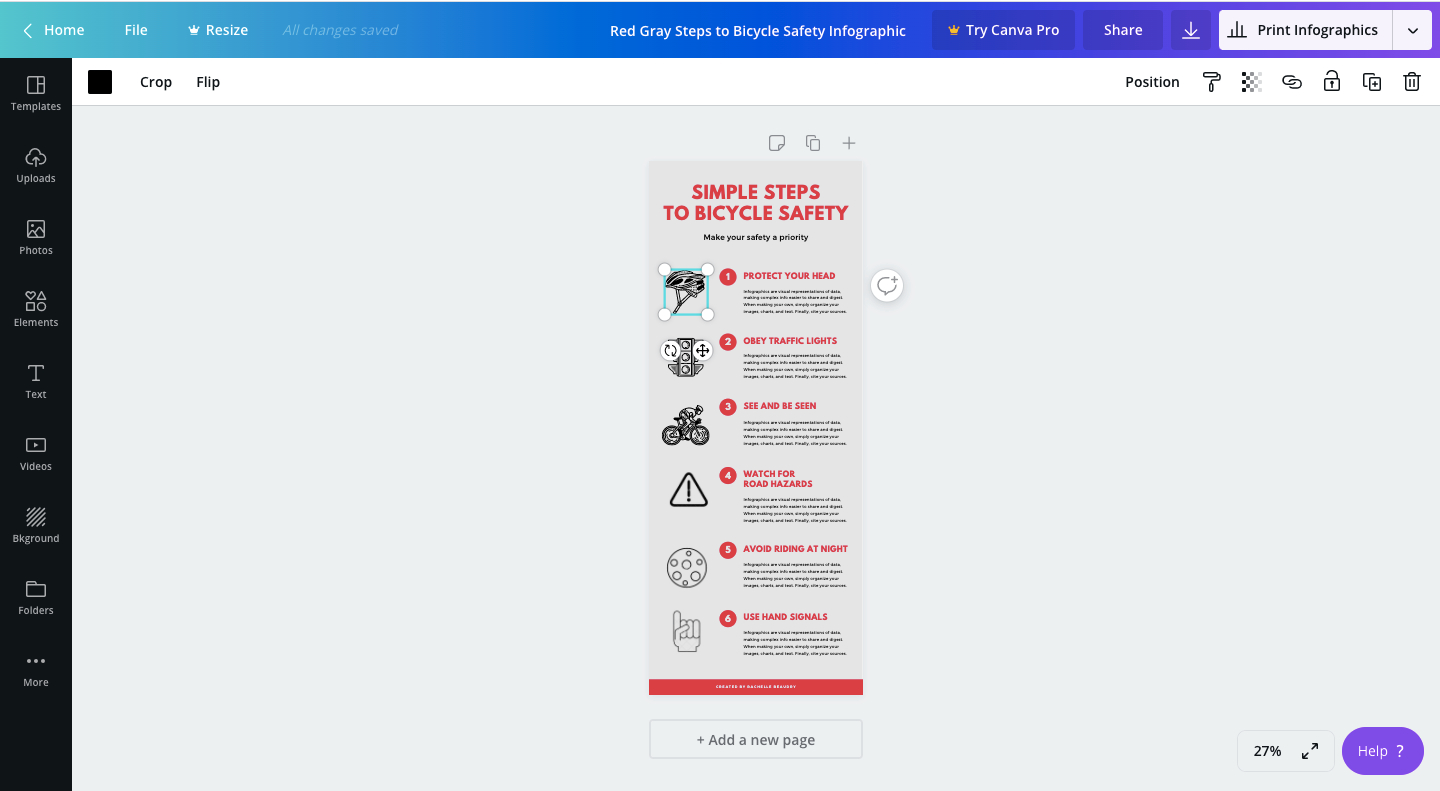Open the 27% zoom level control
The image size is (1440, 791).
[1267, 751]
